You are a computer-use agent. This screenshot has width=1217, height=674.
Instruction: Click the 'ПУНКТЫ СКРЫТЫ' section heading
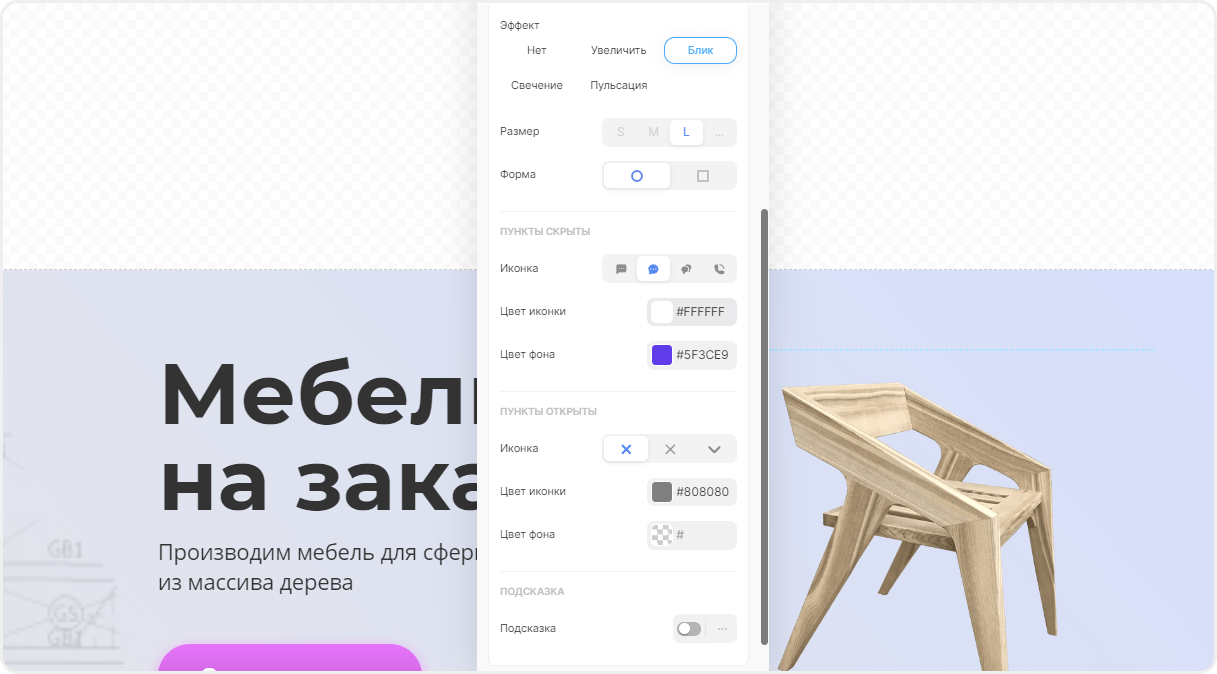(545, 232)
